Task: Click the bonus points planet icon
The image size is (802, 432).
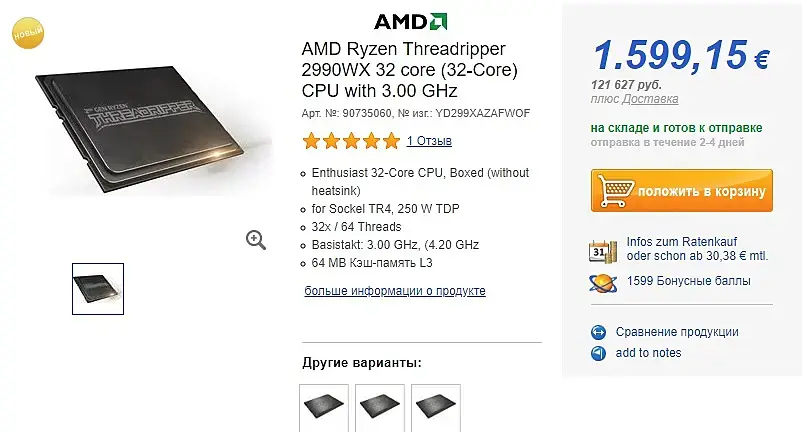Action: tap(602, 283)
